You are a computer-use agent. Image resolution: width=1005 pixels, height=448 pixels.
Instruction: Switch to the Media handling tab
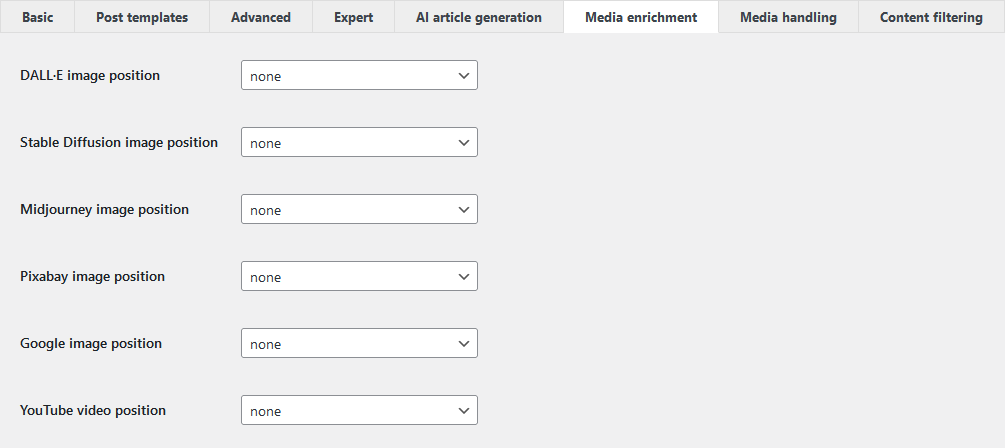[x=788, y=17]
